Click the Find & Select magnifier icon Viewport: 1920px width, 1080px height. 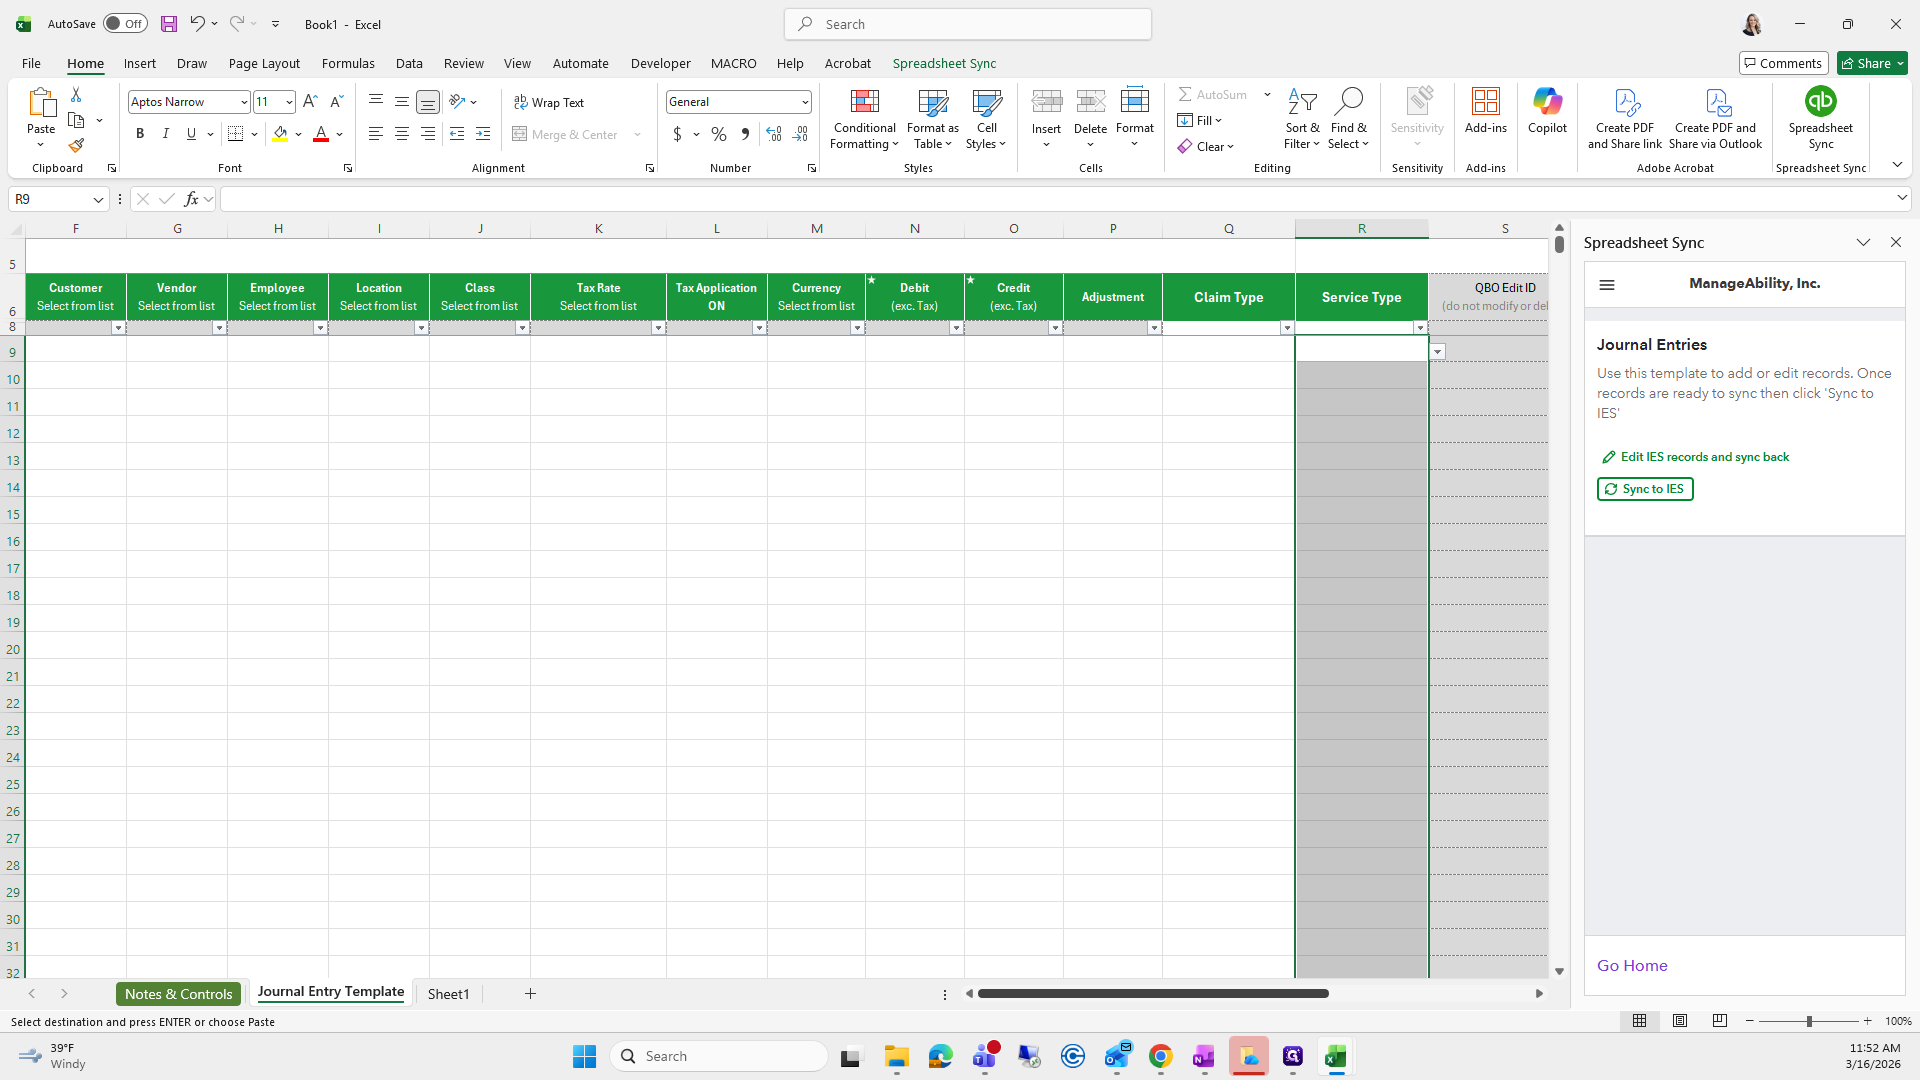tap(1348, 102)
